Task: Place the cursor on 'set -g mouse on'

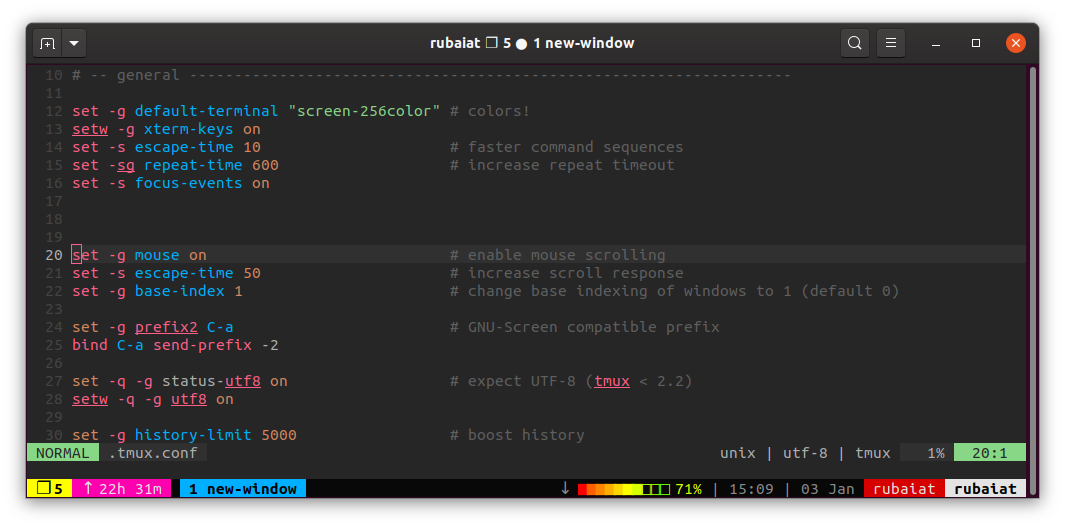Action: (x=140, y=255)
